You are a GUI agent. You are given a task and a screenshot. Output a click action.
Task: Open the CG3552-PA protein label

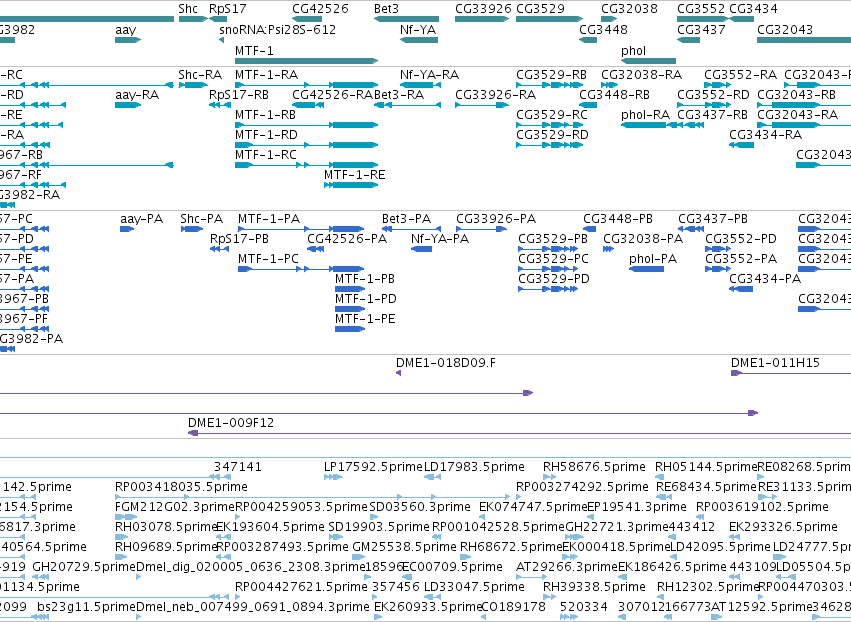tap(741, 259)
